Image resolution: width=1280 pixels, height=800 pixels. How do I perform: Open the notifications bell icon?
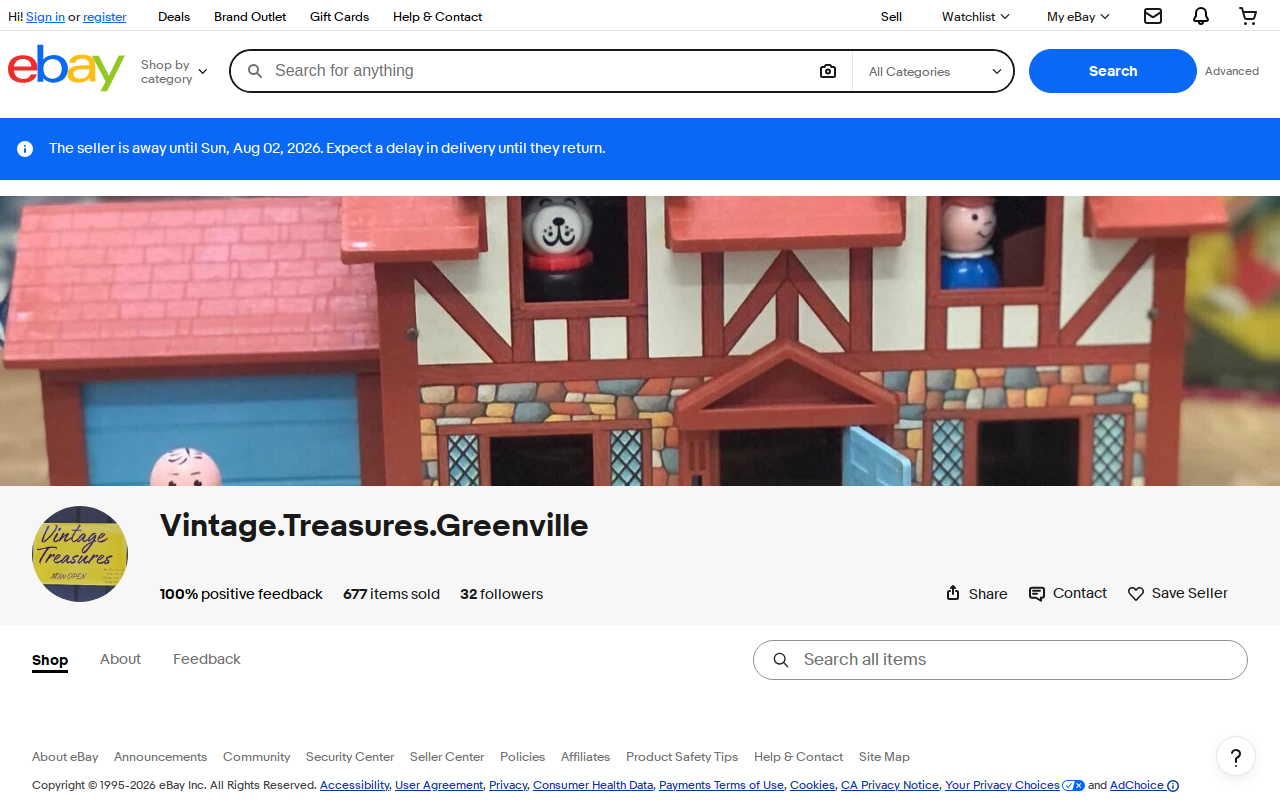click(x=1201, y=16)
